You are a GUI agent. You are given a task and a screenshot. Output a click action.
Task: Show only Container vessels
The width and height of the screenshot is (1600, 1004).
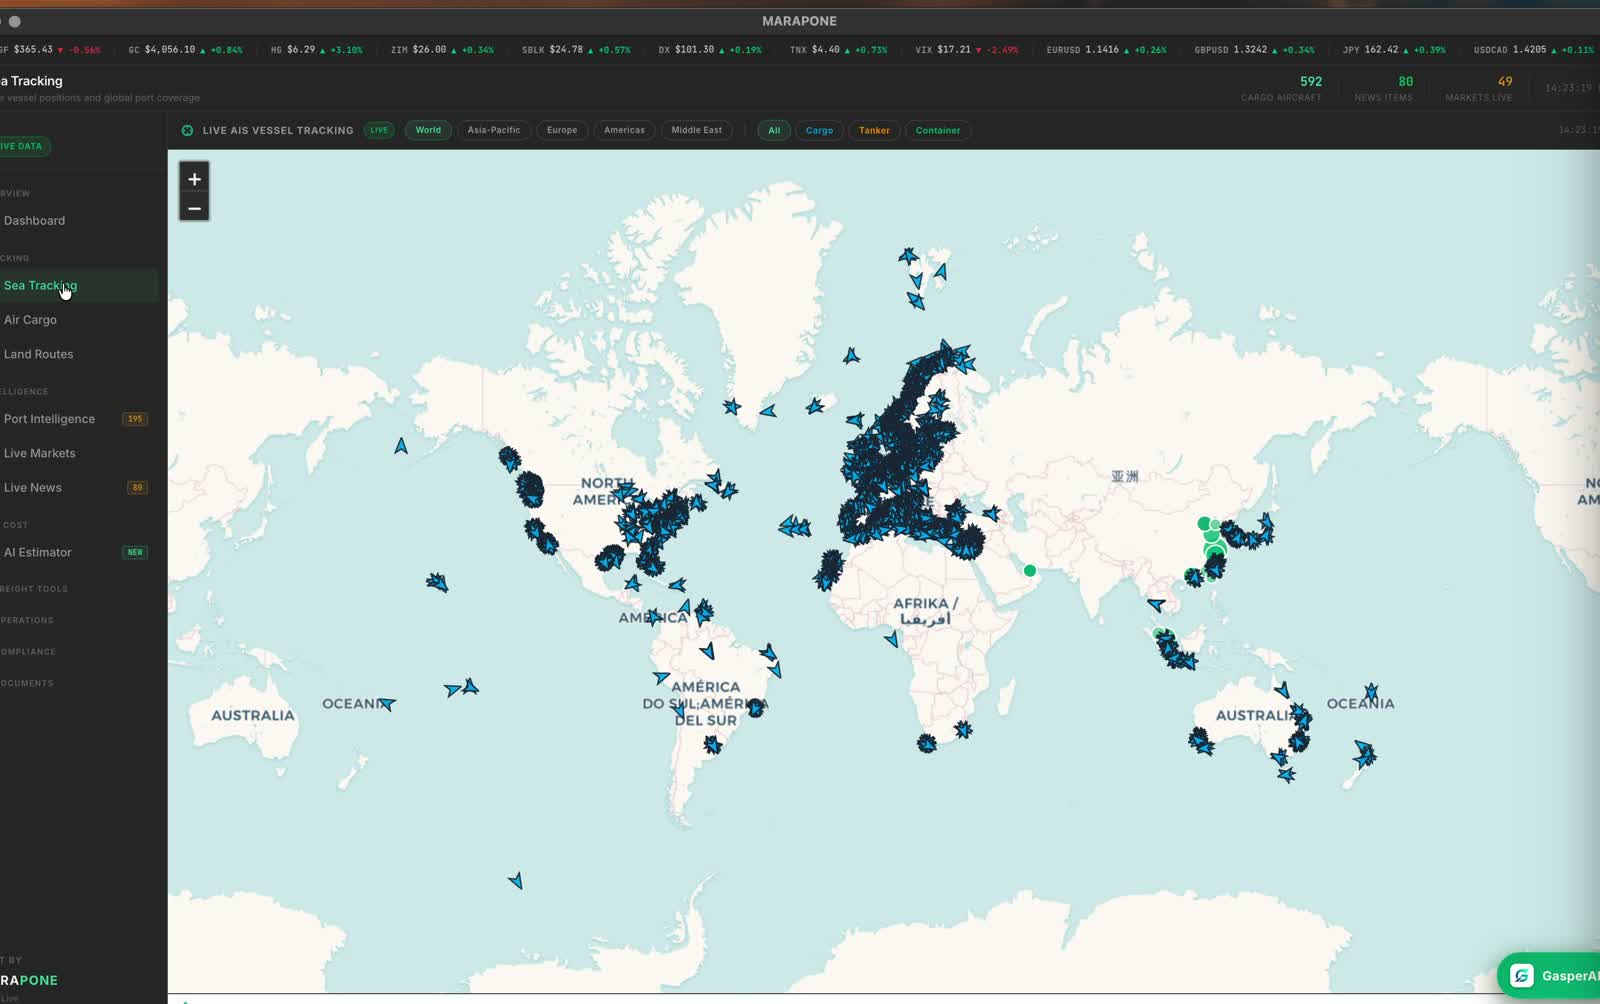[x=938, y=130]
